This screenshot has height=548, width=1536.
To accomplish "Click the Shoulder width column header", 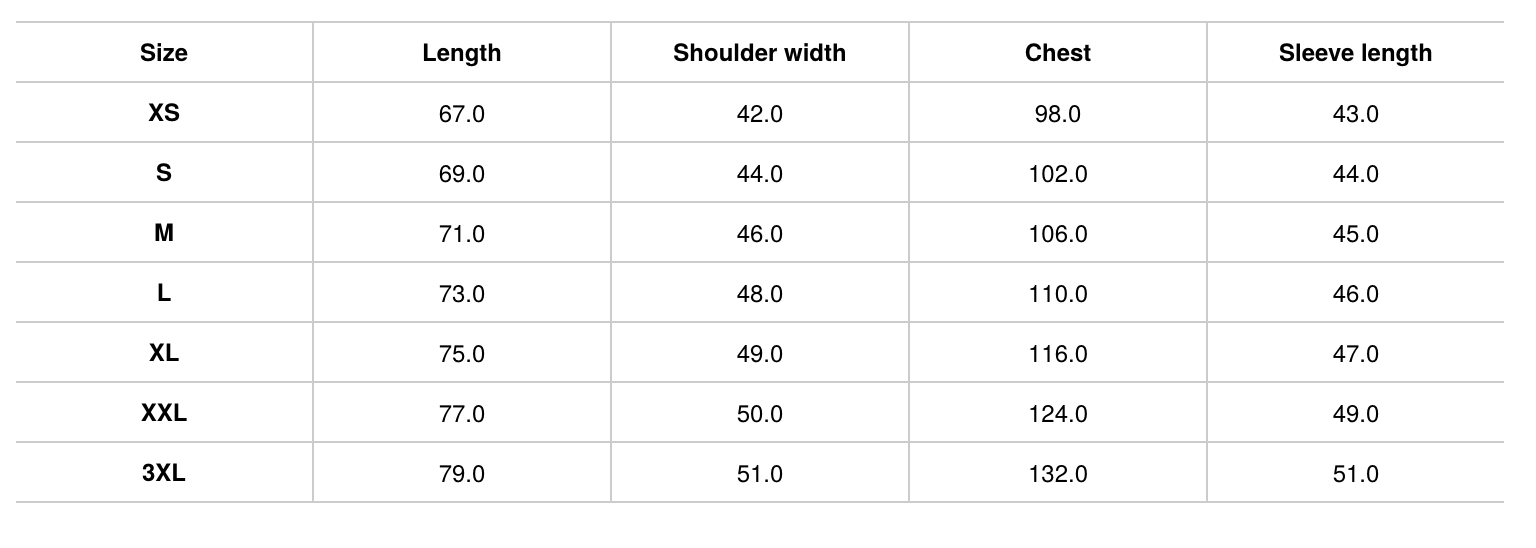I will (x=759, y=53).
